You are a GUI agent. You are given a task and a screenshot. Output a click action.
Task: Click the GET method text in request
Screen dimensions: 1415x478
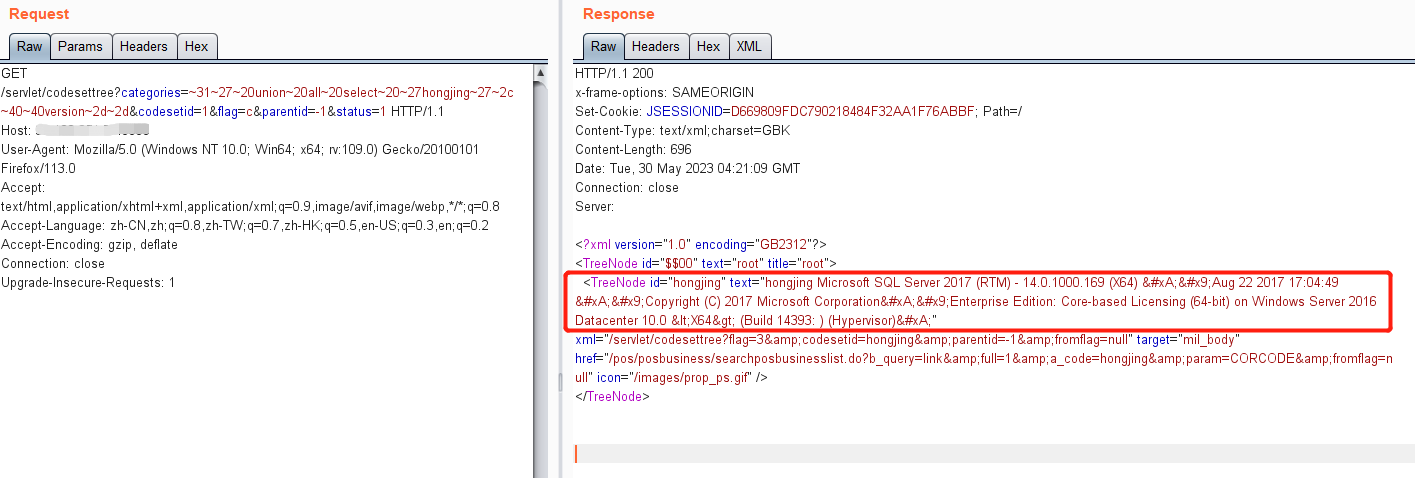[x=14, y=74]
